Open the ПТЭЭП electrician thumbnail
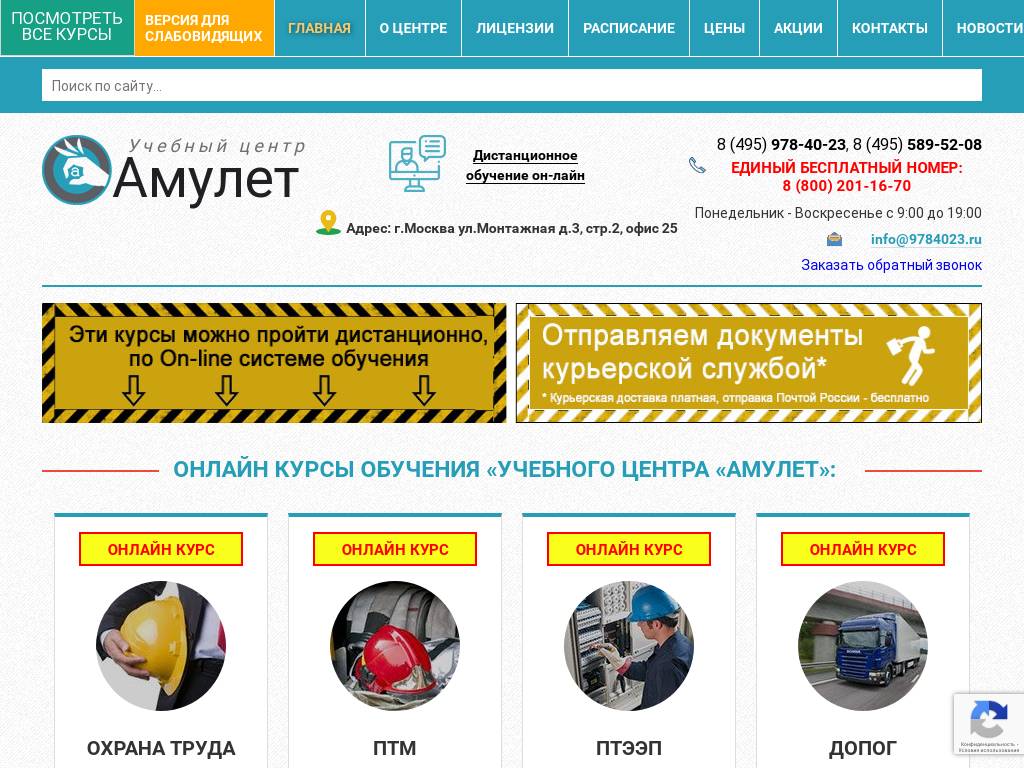This screenshot has width=1024, height=768. (x=629, y=645)
